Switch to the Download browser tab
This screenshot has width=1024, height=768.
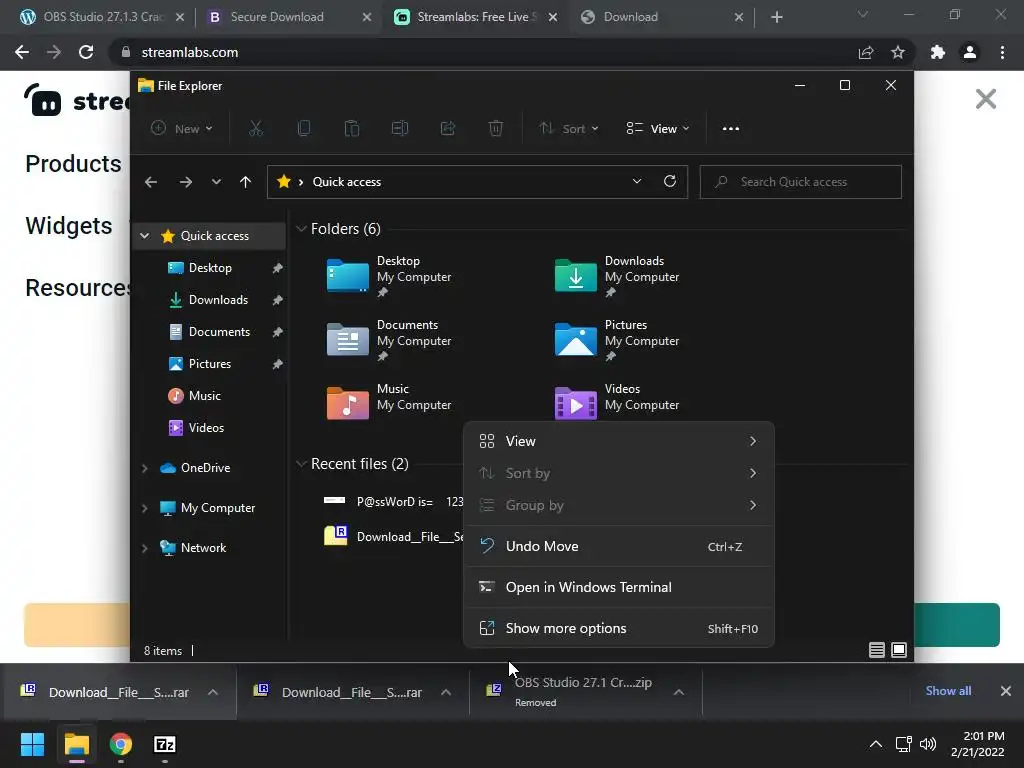click(x=663, y=17)
